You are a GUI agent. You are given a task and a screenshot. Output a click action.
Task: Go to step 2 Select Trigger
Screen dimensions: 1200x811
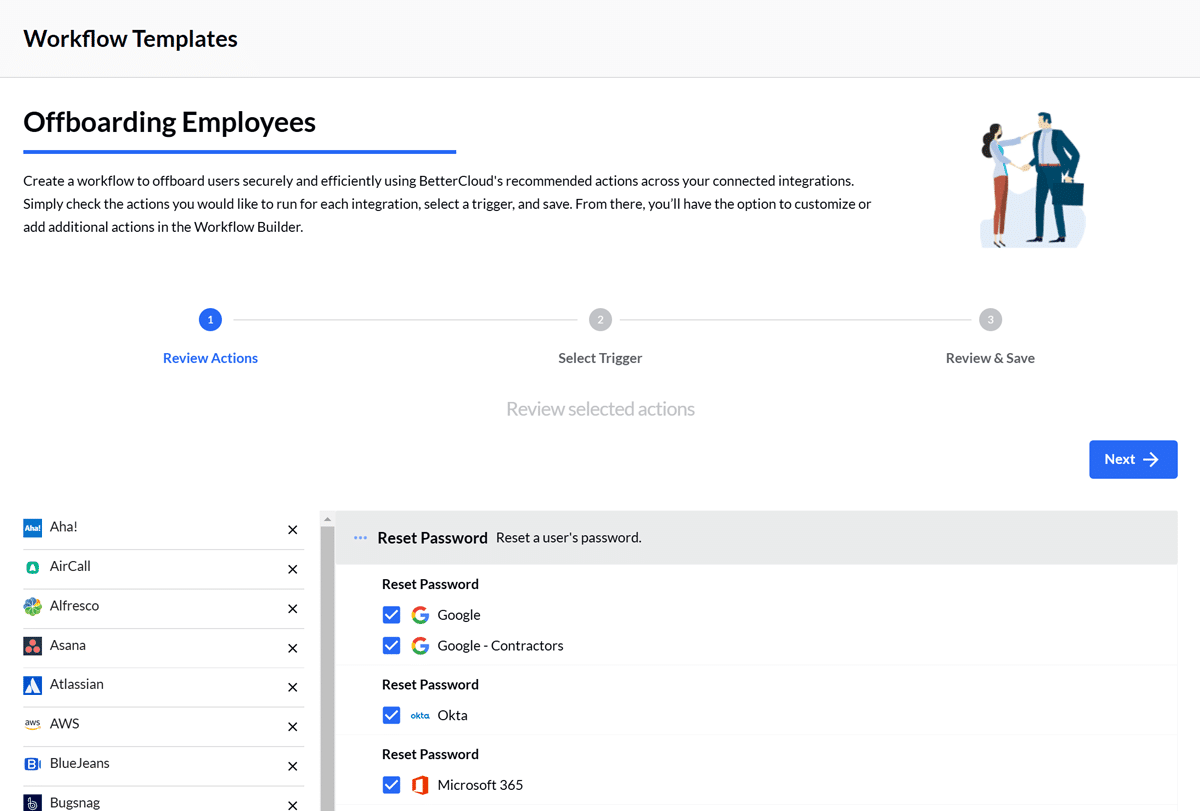coord(600,358)
